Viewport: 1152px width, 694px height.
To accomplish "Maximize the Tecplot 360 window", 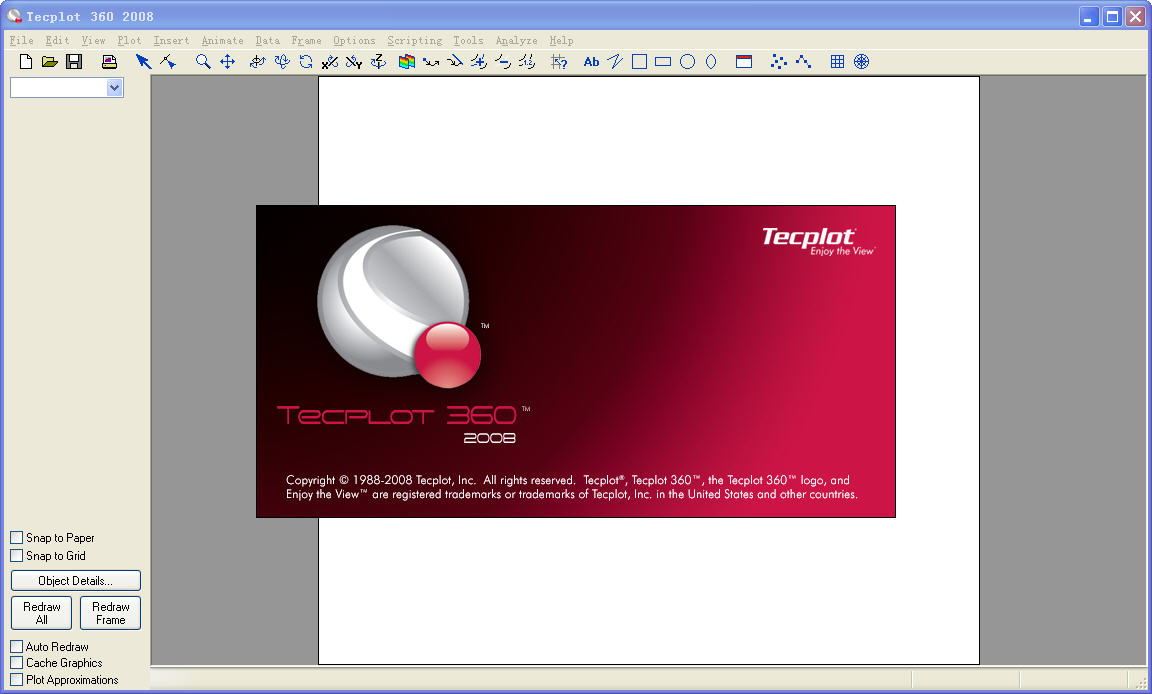I will pos(1112,16).
